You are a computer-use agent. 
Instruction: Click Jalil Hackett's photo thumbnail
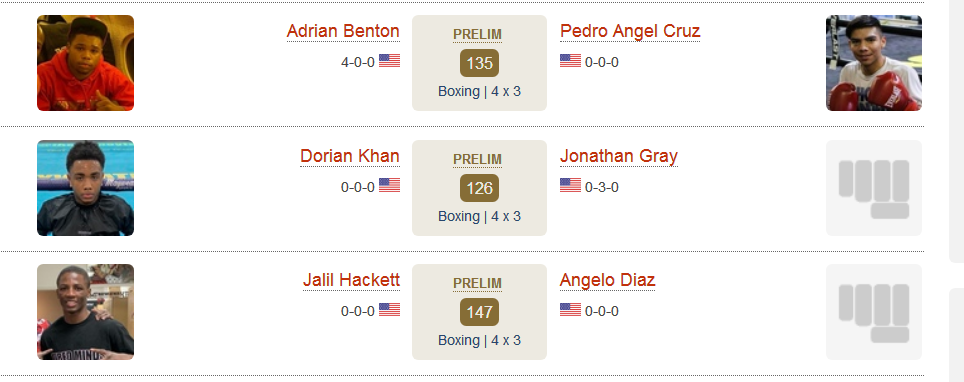(x=85, y=312)
